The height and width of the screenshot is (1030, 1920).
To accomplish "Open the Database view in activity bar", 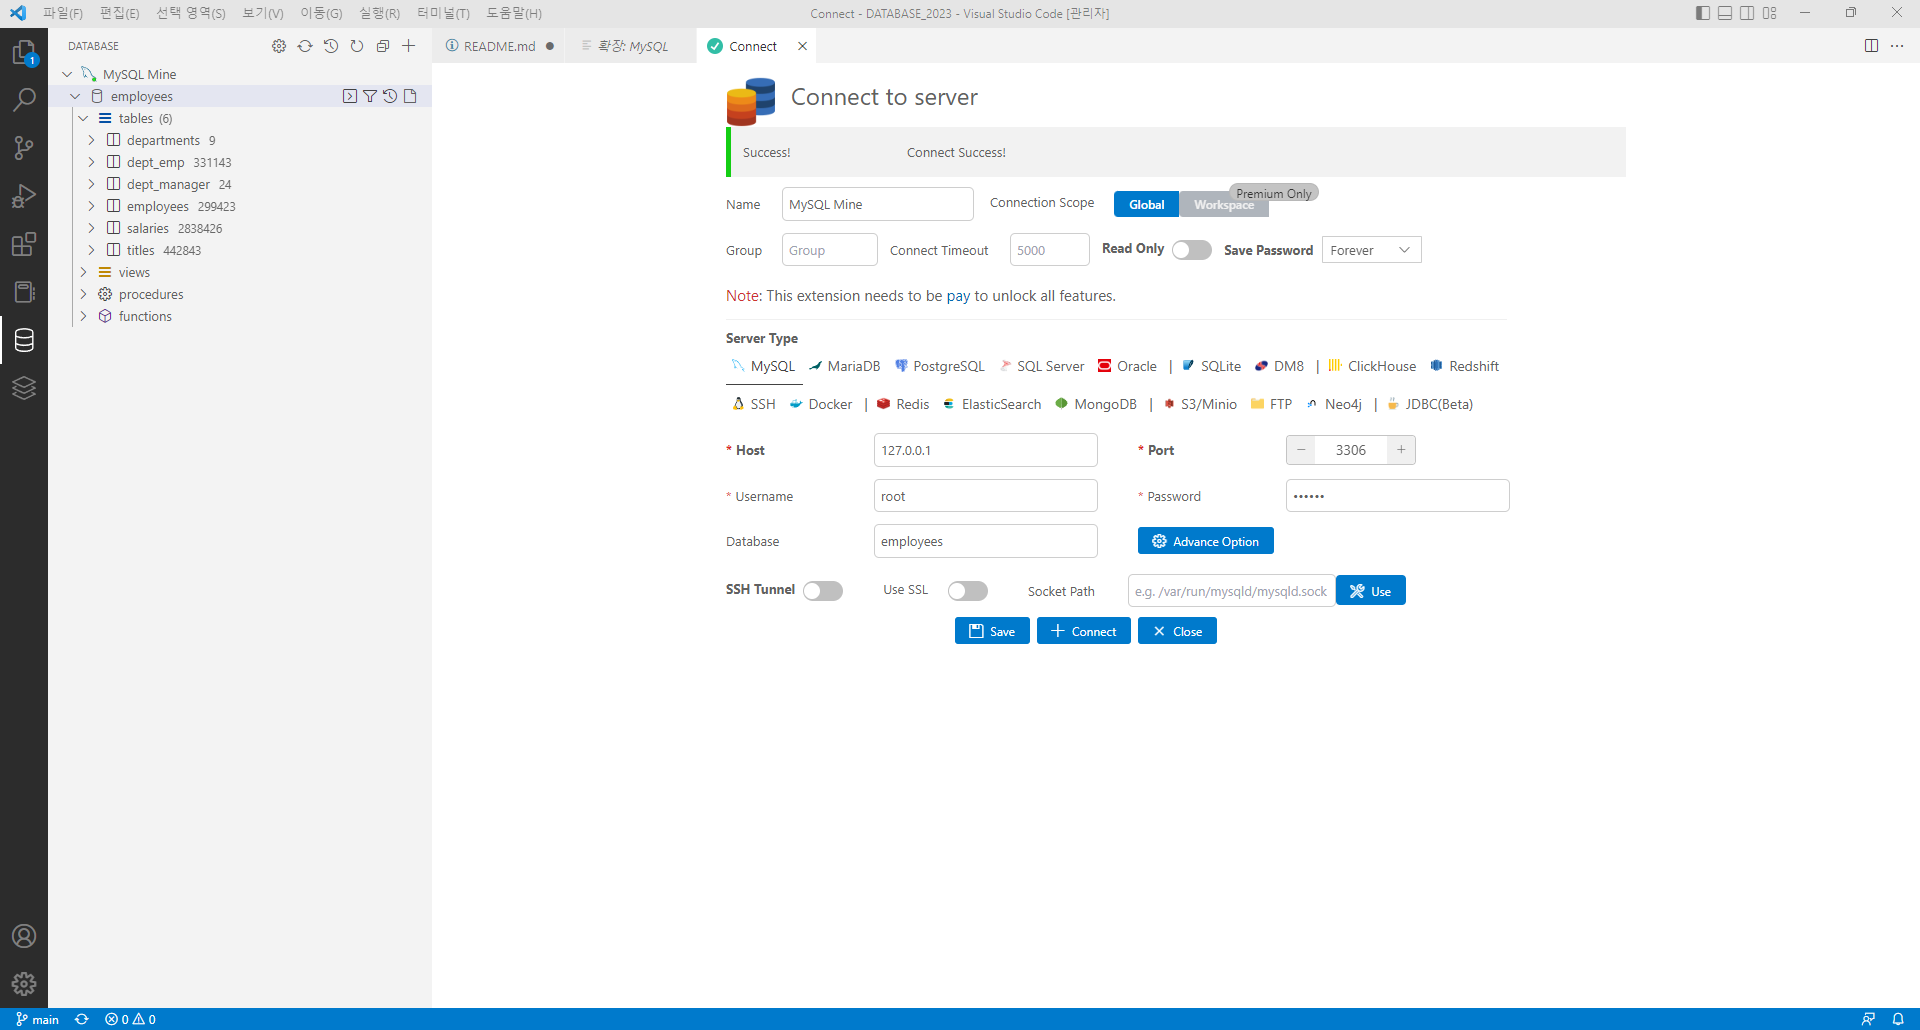I will [x=24, y=340].
